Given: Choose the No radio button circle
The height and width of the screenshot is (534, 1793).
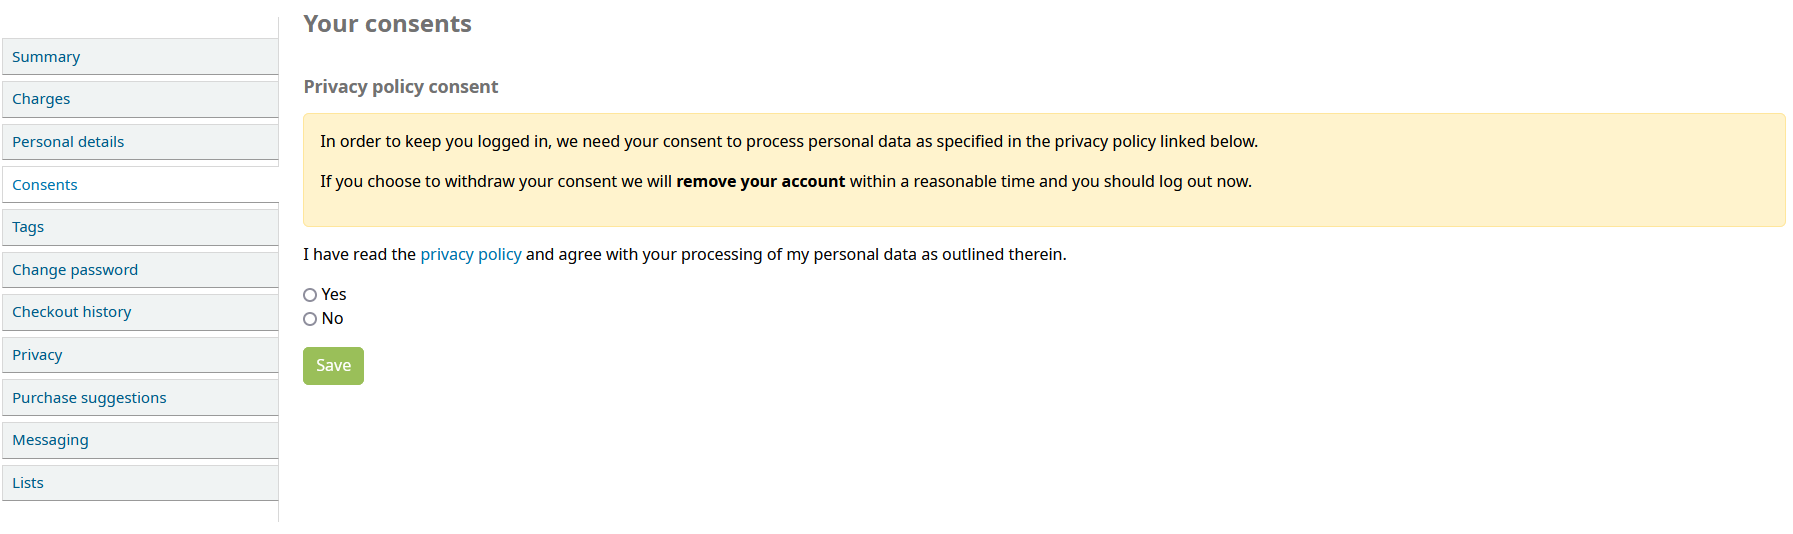Looking at the screenshot, I should tap(310, 319).
